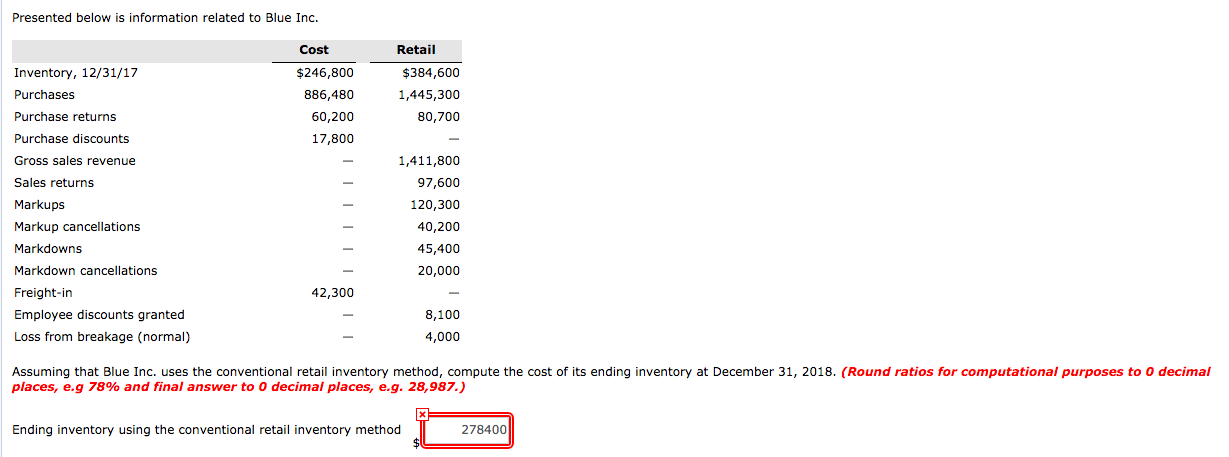Click the Markdowns value 45,400
The image size is (1229, 457).
[x=439, y=249]
